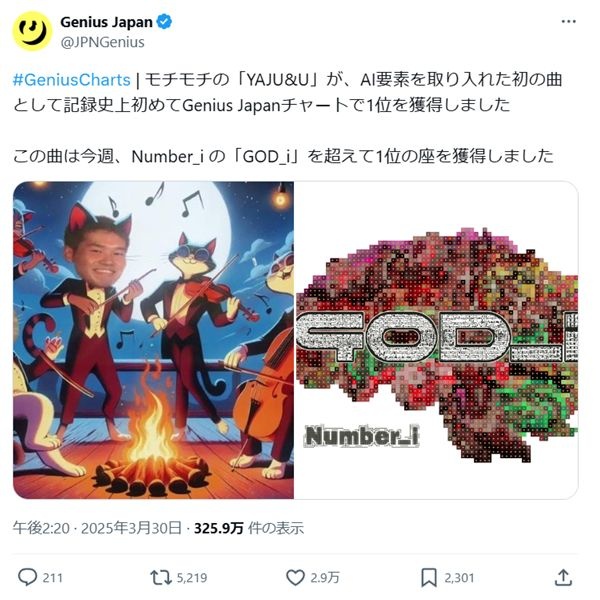
Task: Open the Genius Japan display name
Action: (106, 22)
